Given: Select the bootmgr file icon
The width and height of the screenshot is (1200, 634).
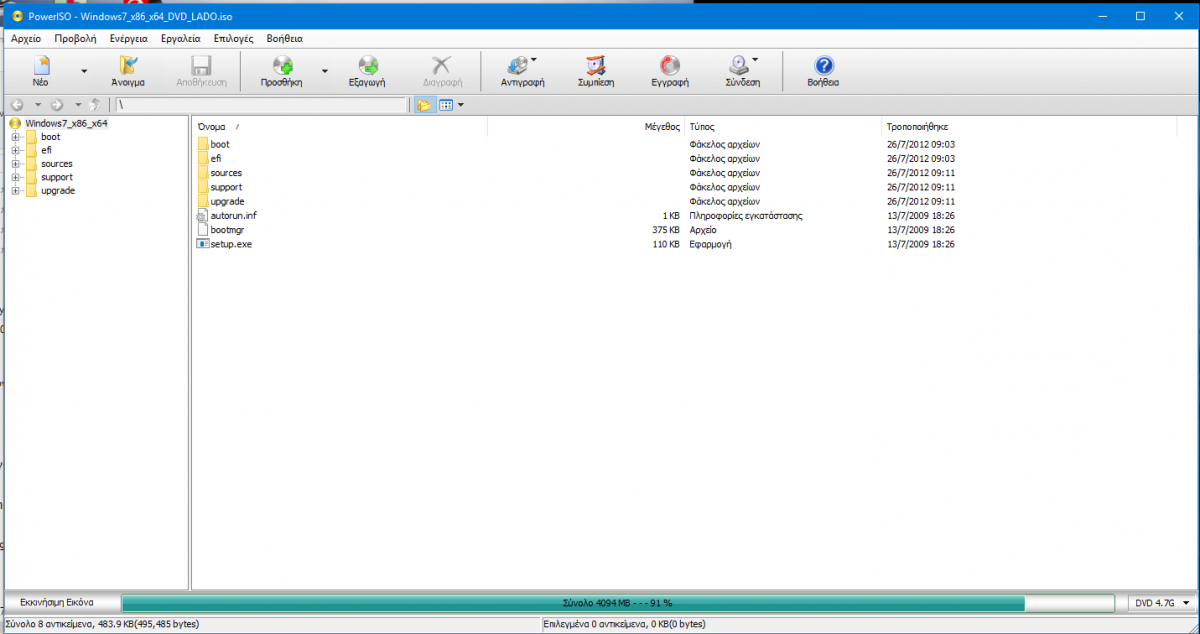Looking at the screenshot, I should [x=203, y=230].
